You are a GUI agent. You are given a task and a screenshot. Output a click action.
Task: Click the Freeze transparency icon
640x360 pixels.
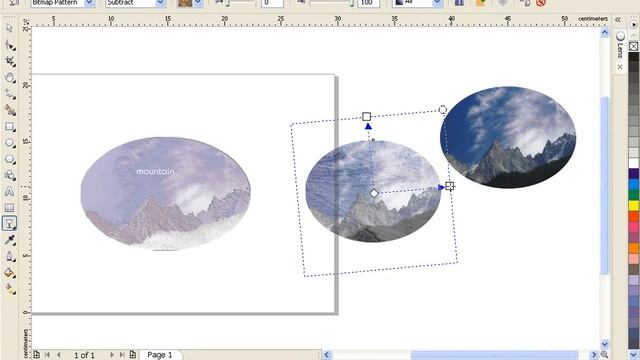pos(502,3)
